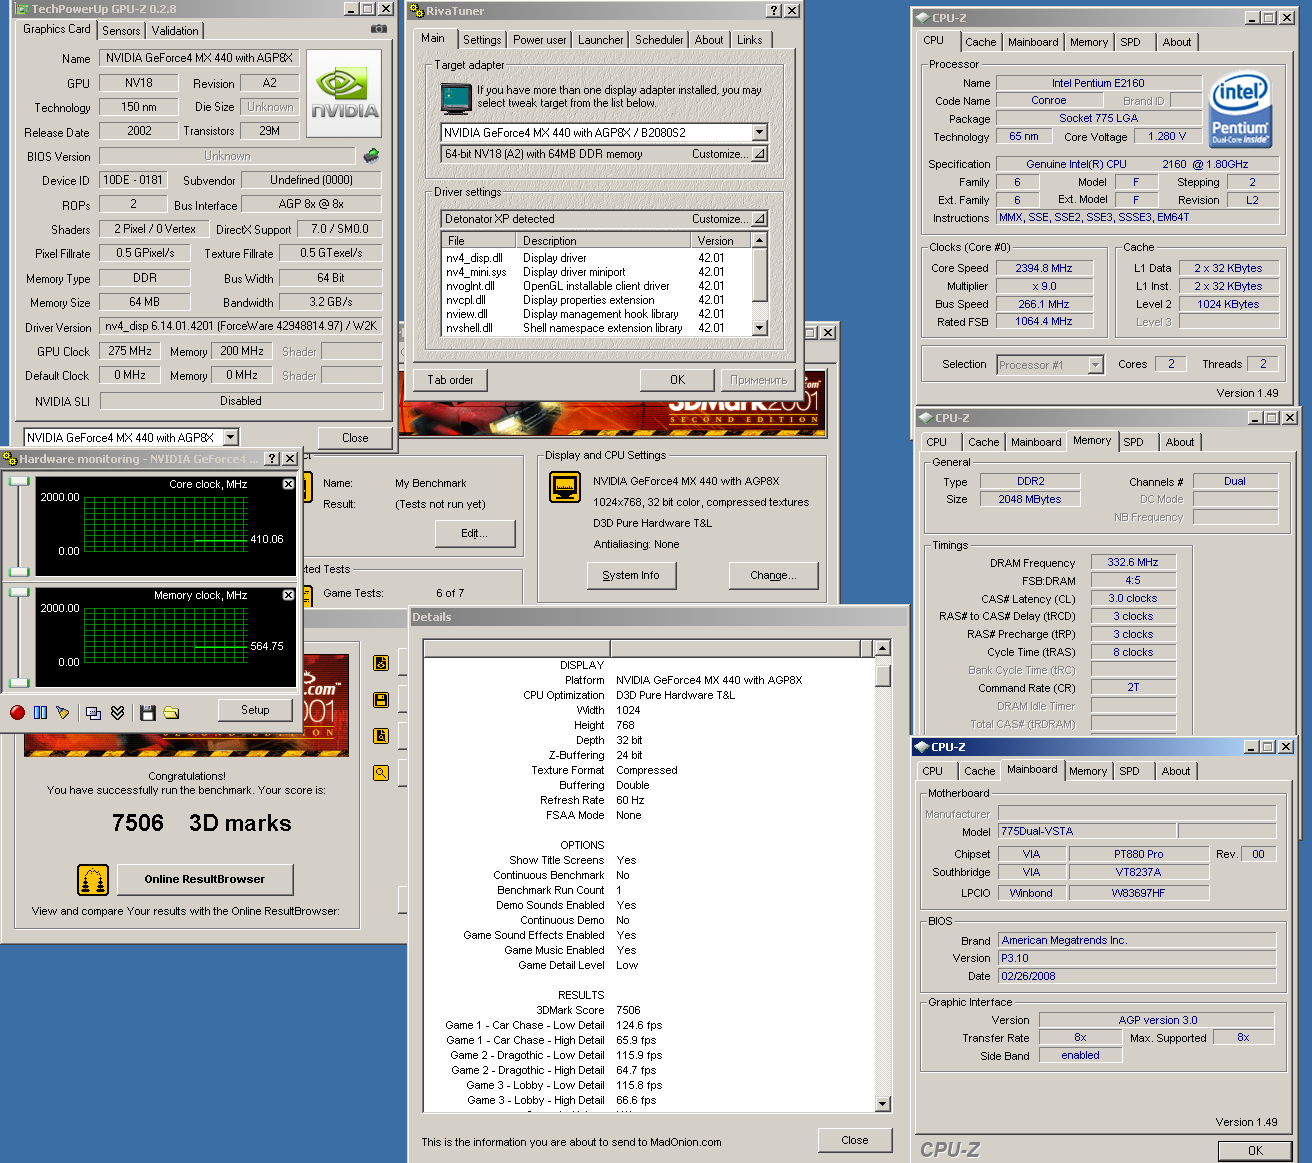Open log folder icon in monitoring toolbar
Image resolution: width=1312 pixels, height=1163 pixels.
click(171, 712)
